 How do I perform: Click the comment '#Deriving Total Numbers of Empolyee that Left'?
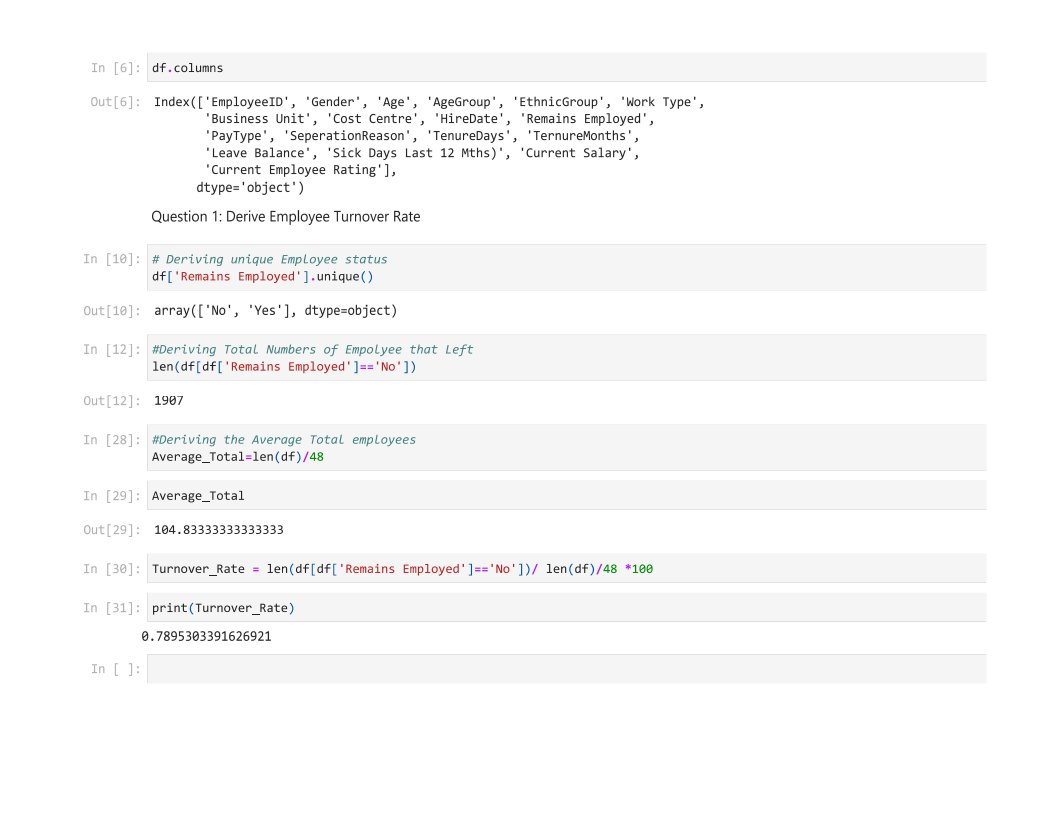pyautogui.click(x=312, y=349)
